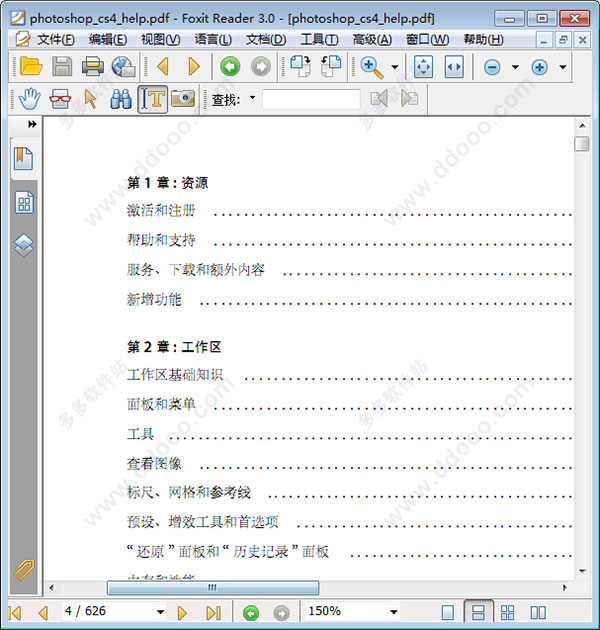Print the document using the printer icon
This screenshot has width=600, height=630.
92,67
